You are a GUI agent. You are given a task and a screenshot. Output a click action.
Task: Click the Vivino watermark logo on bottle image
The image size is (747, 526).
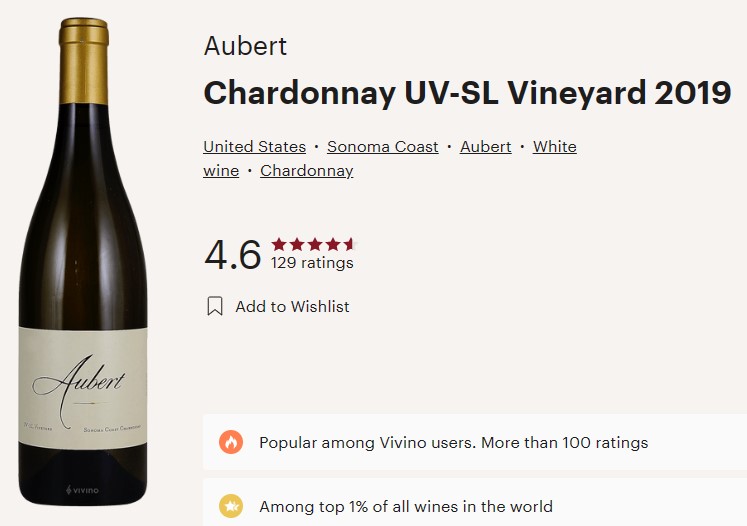[x=80, y=491]
